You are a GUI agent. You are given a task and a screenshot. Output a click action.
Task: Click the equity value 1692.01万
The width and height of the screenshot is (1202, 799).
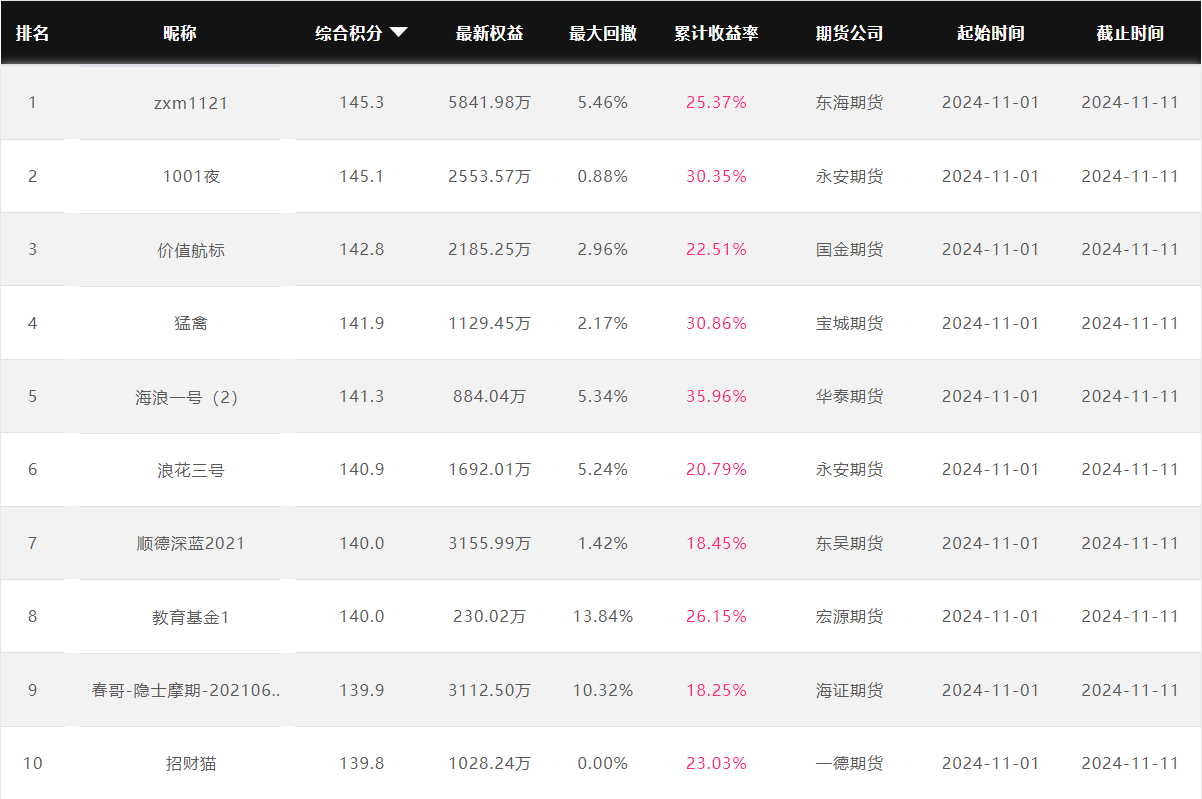point(490,469)
